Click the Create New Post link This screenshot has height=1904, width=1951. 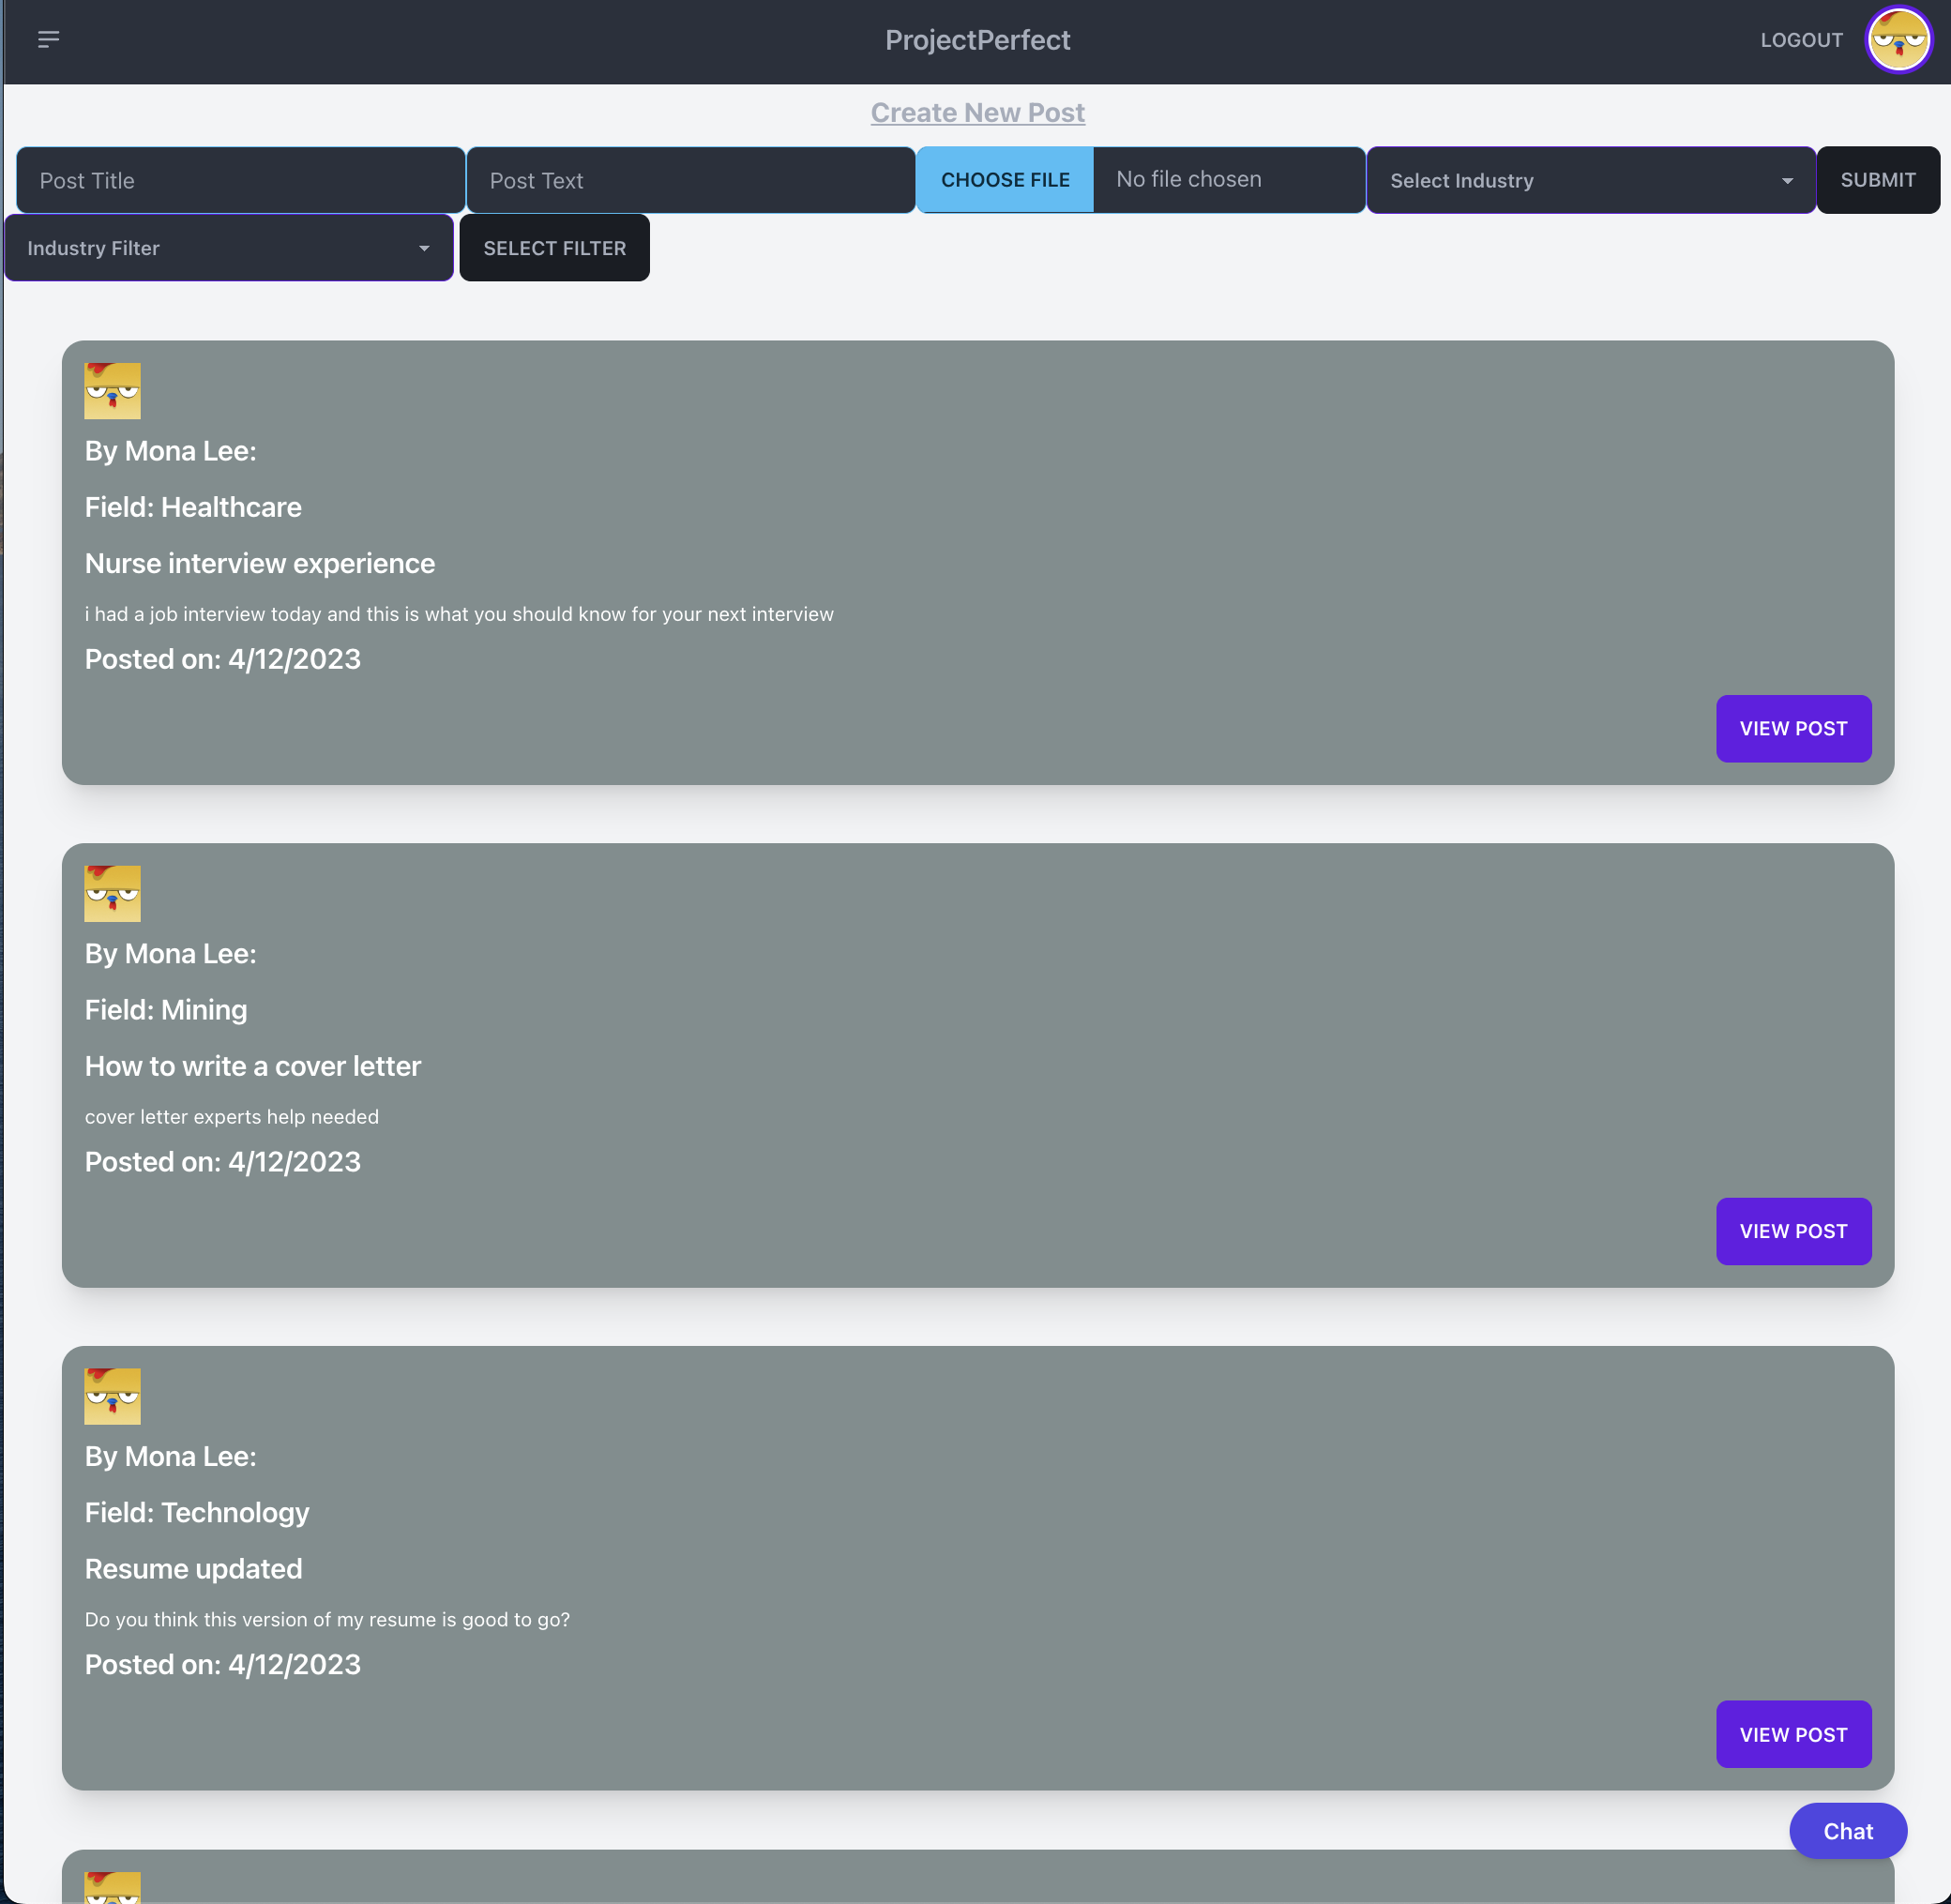pos(977,112)
